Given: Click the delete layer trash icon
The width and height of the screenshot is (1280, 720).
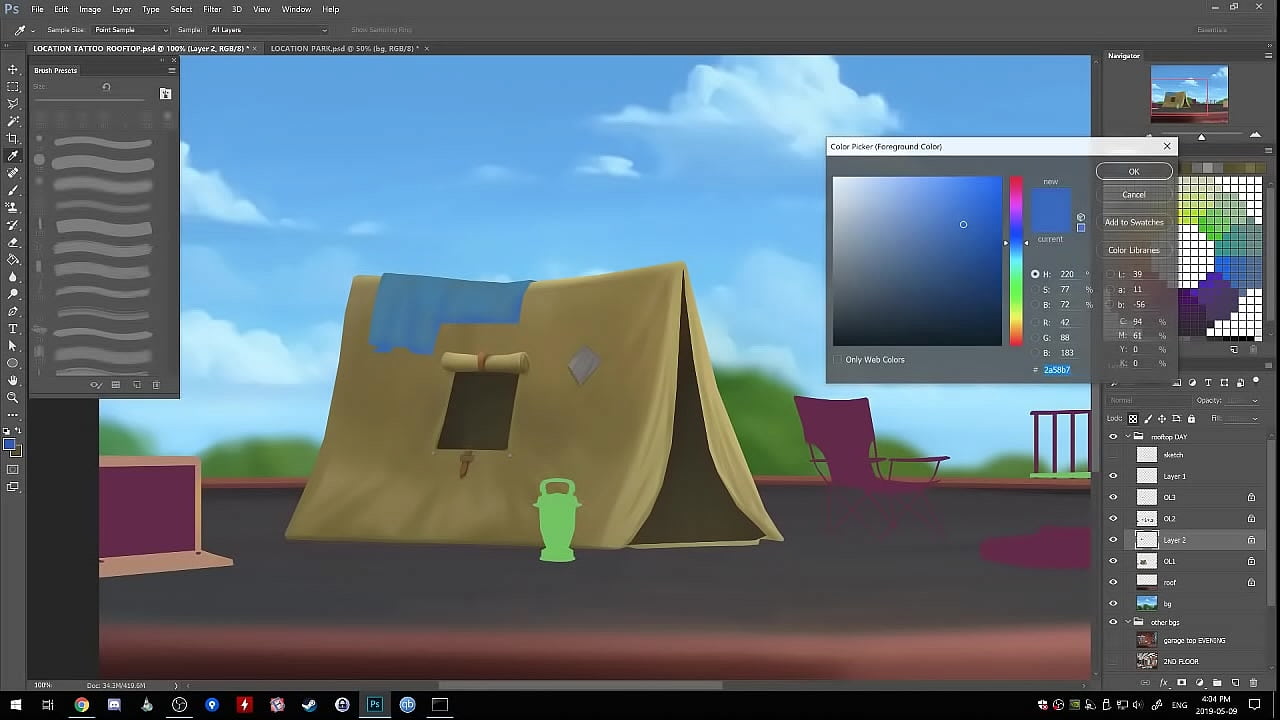Looking at the screenshot, I should tap(1253, 683).
